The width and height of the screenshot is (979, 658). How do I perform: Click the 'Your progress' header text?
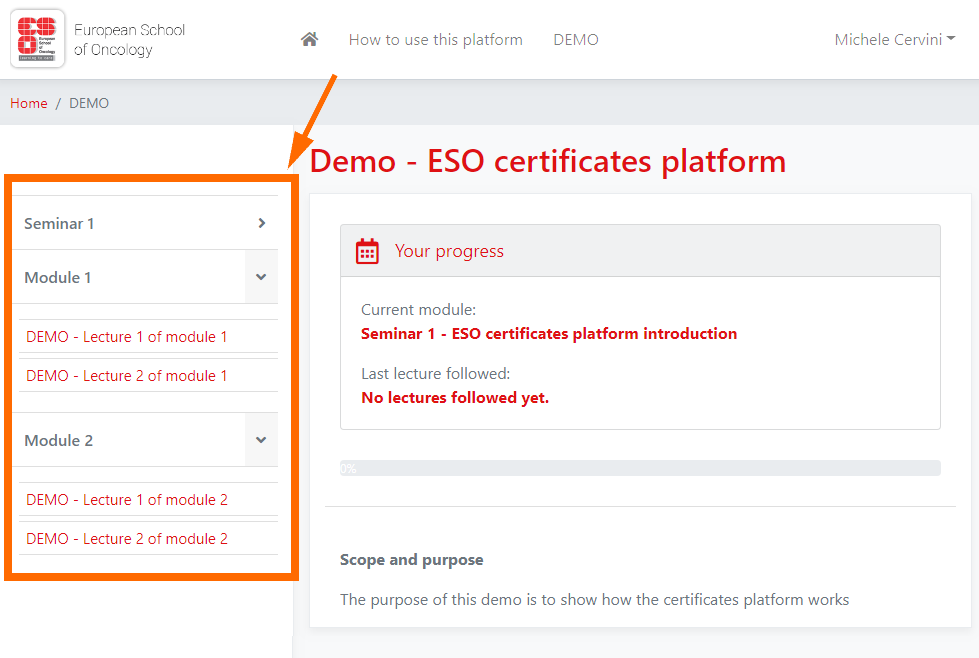coord(449,251)
